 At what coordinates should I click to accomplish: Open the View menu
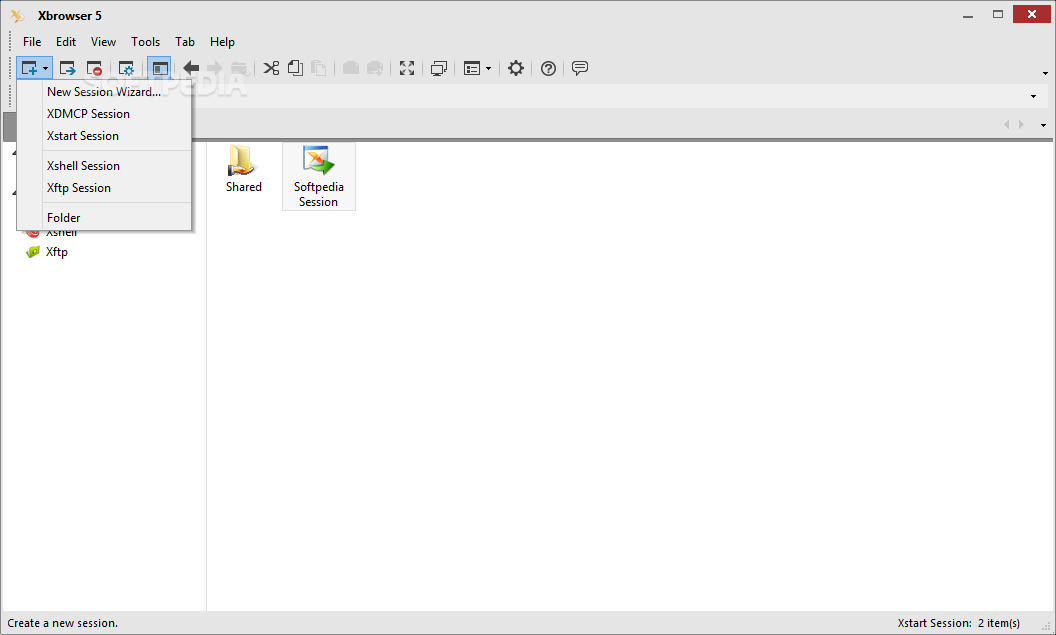point(103,42)
